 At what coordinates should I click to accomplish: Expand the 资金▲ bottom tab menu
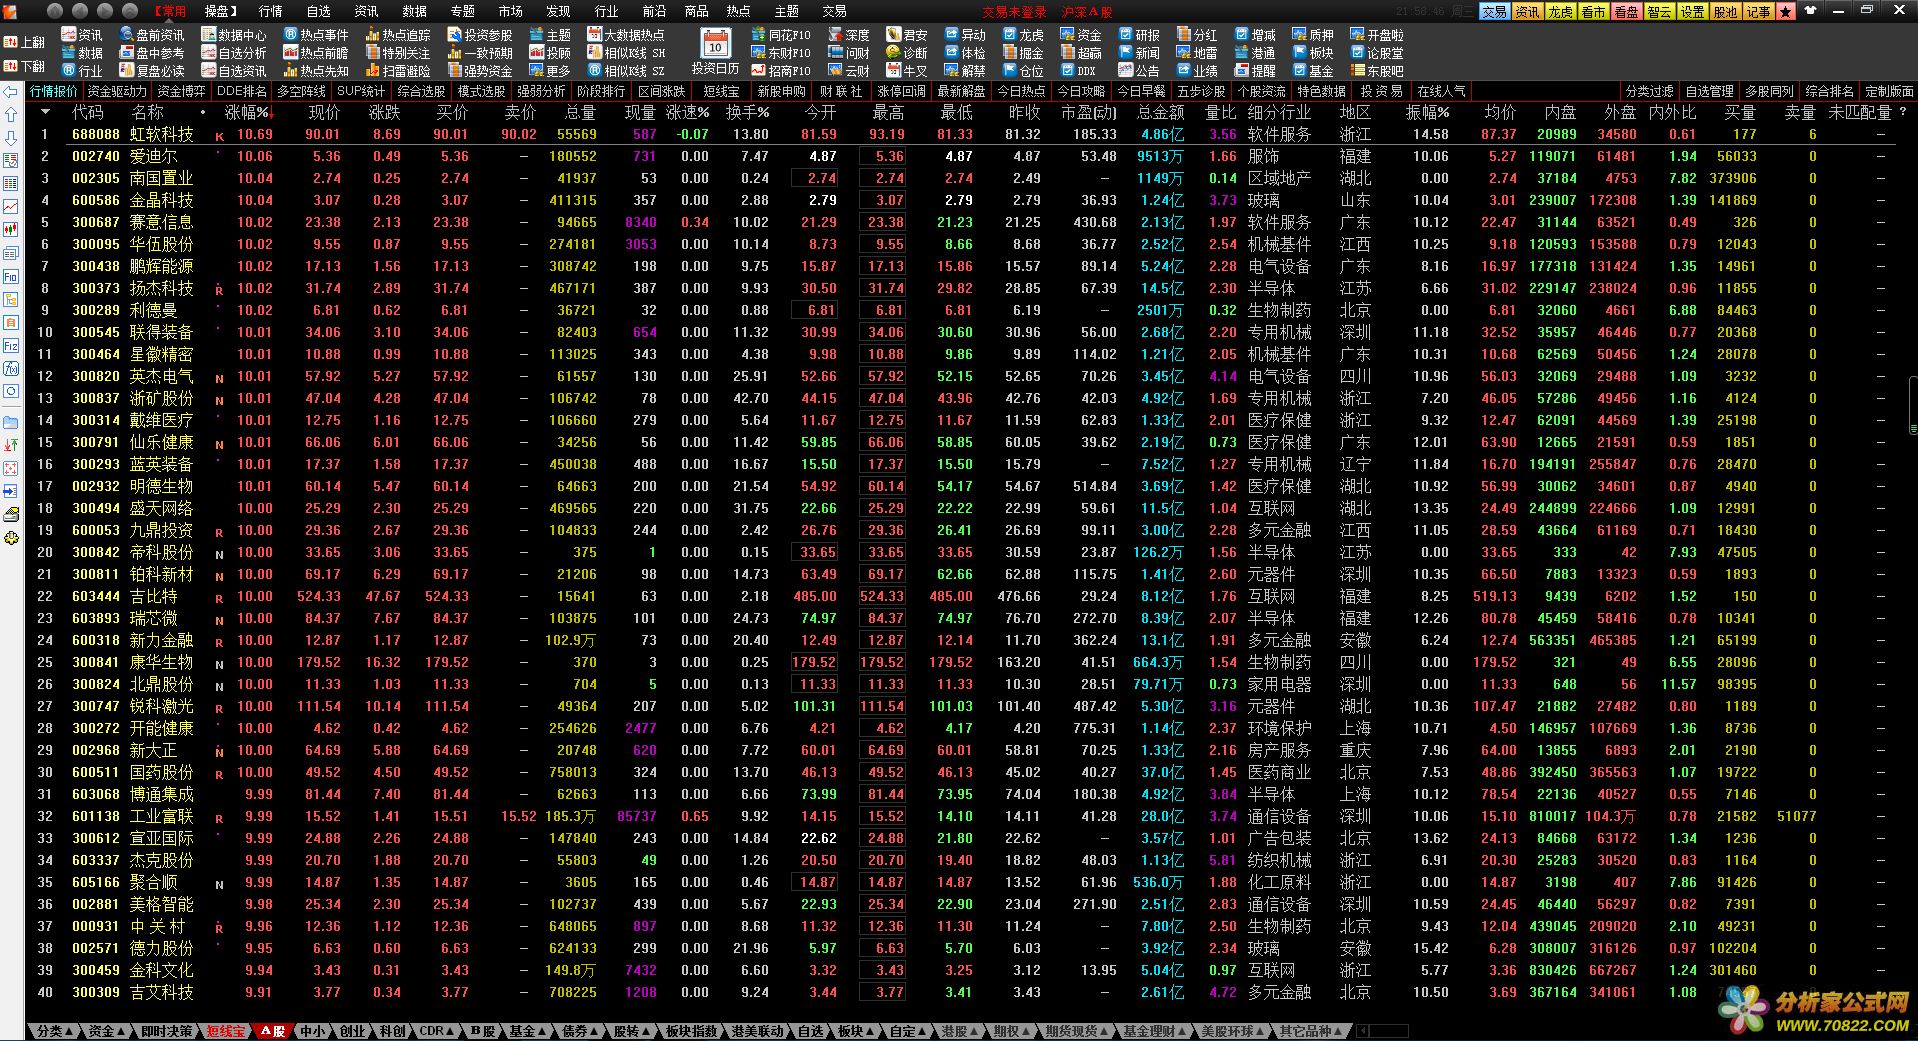click(106, 1031)
